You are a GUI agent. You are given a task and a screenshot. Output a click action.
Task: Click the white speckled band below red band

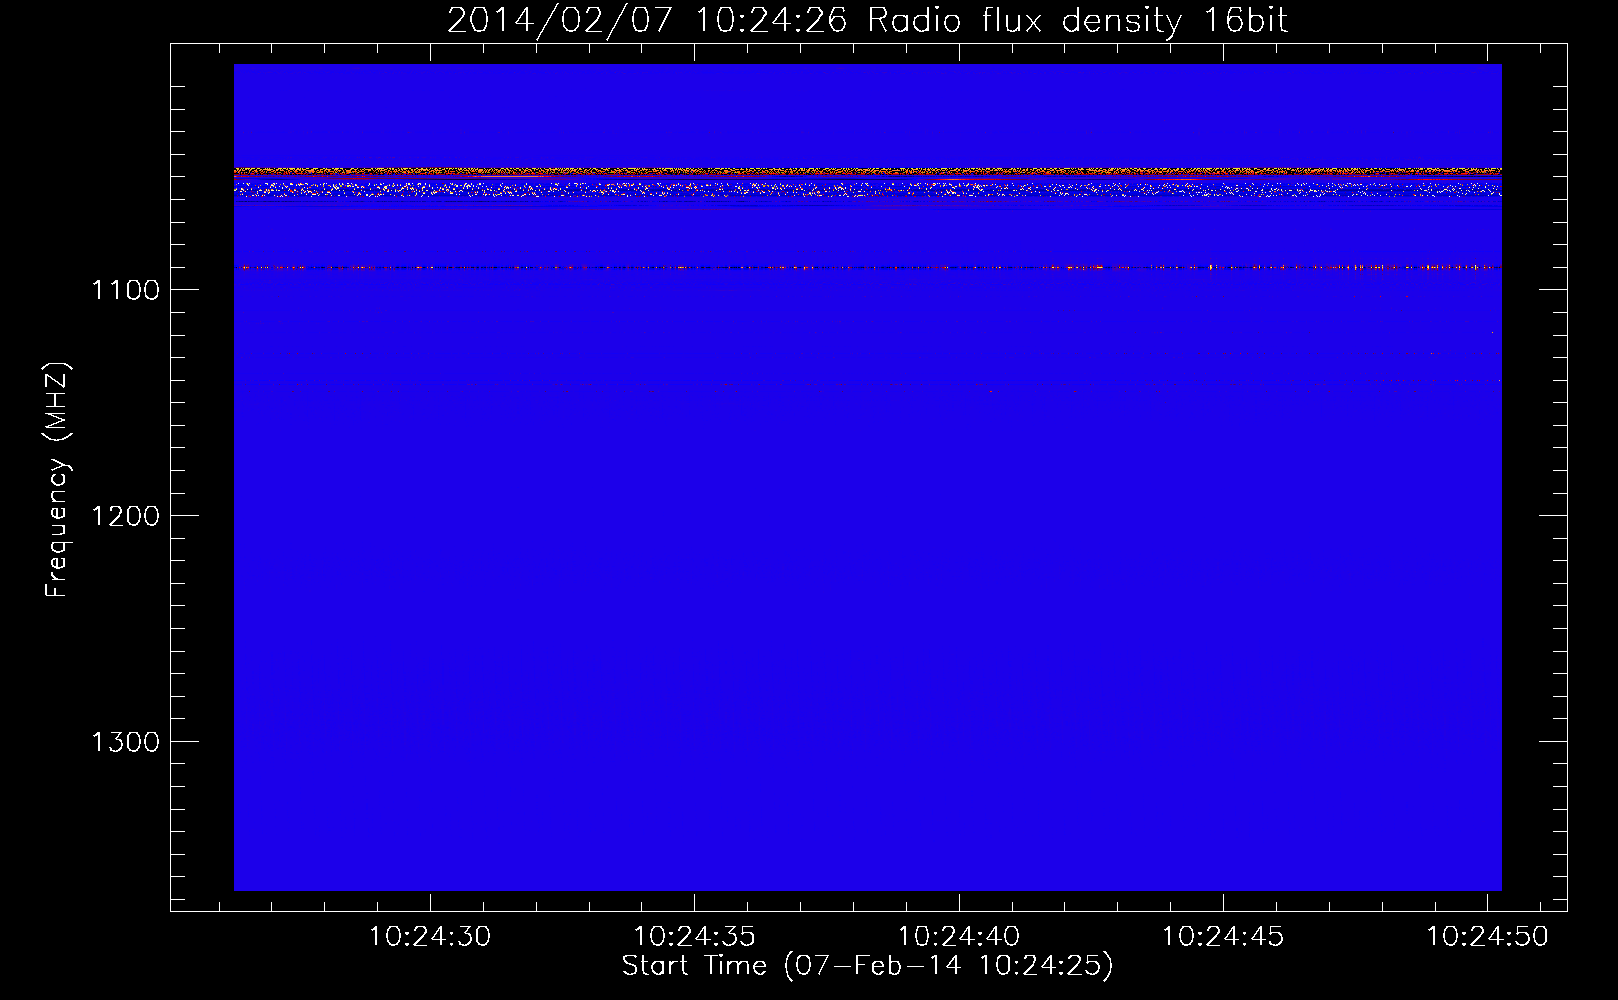click(867, 188)
